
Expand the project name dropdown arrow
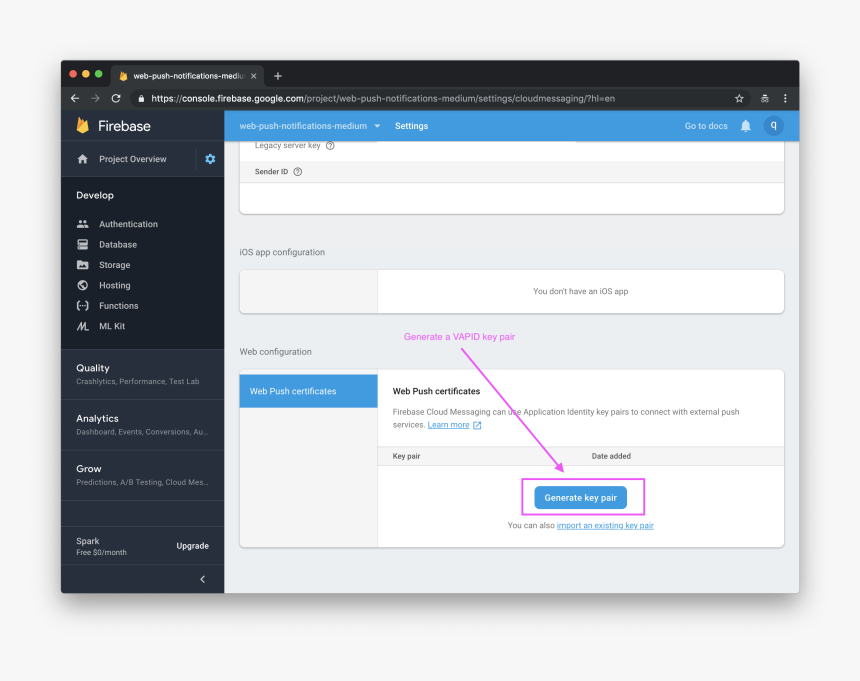[x=377, y=126]
